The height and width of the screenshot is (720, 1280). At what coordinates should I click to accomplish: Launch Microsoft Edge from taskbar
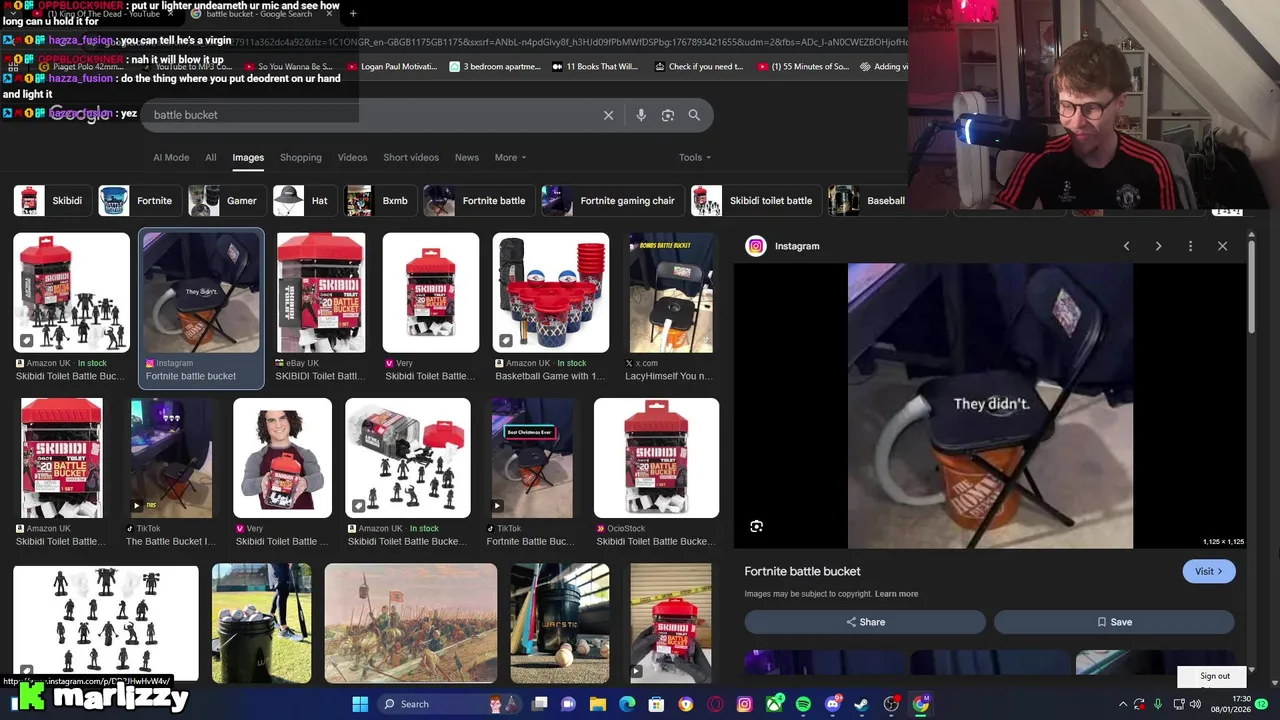point(627,704)
